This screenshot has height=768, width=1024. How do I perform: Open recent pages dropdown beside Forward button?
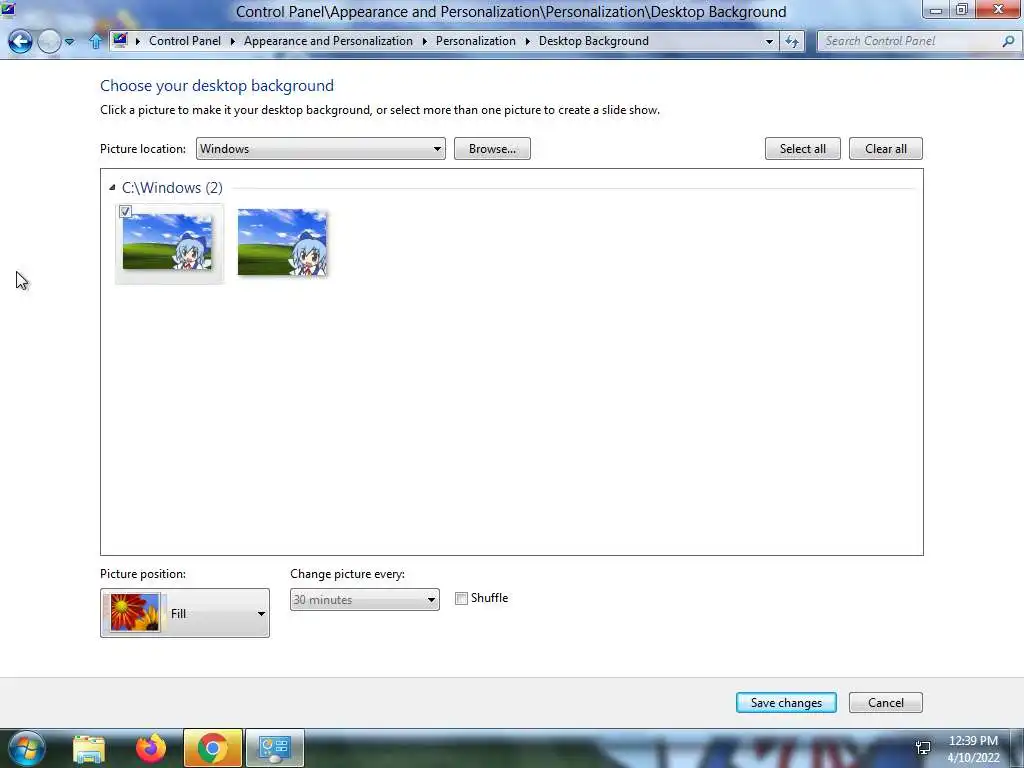[x=70, y=42]
